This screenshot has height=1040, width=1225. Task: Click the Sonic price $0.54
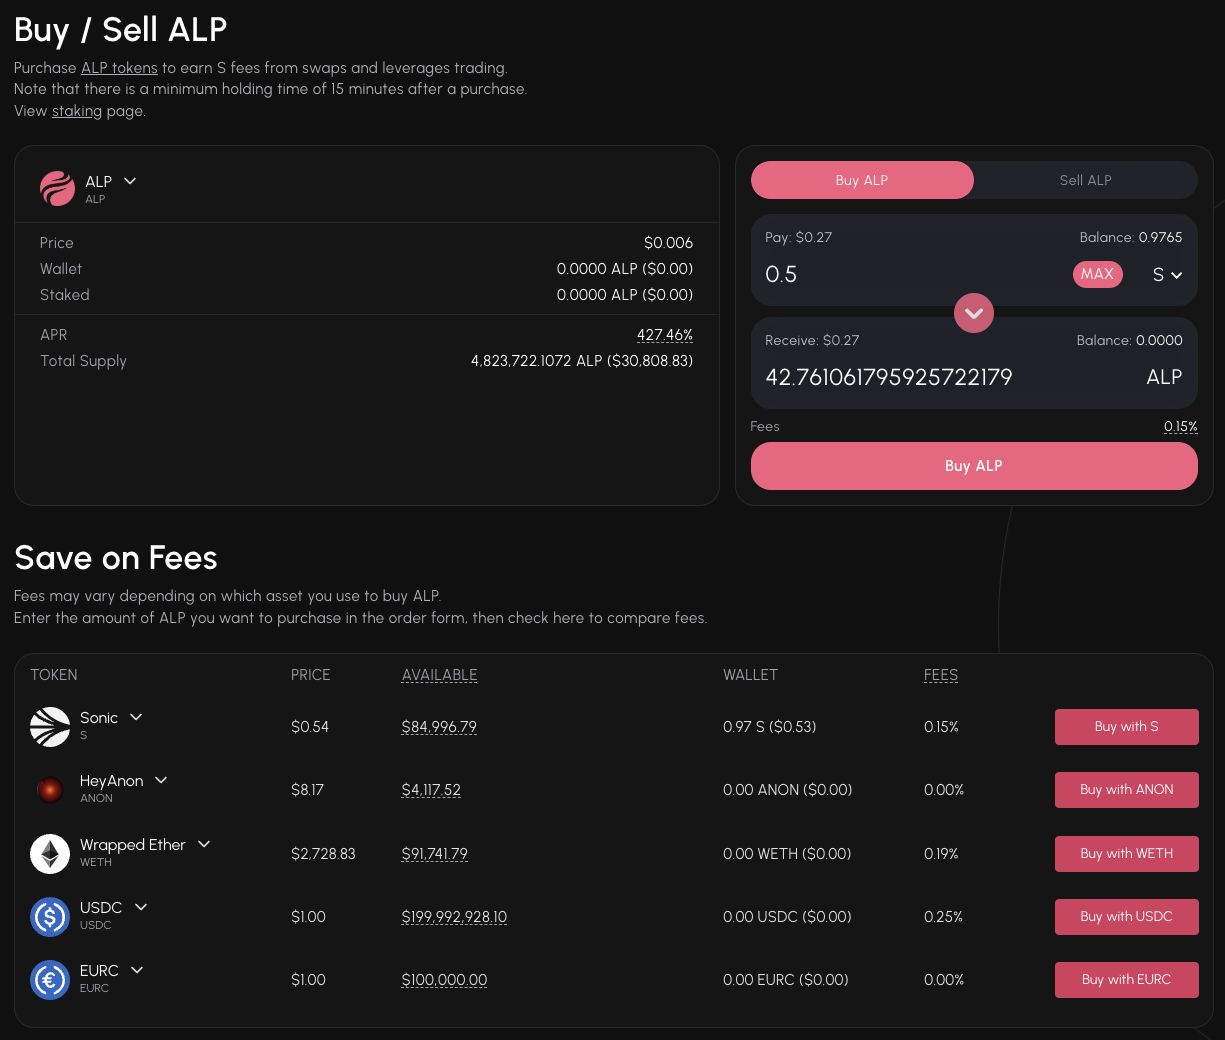coord(310,727)
